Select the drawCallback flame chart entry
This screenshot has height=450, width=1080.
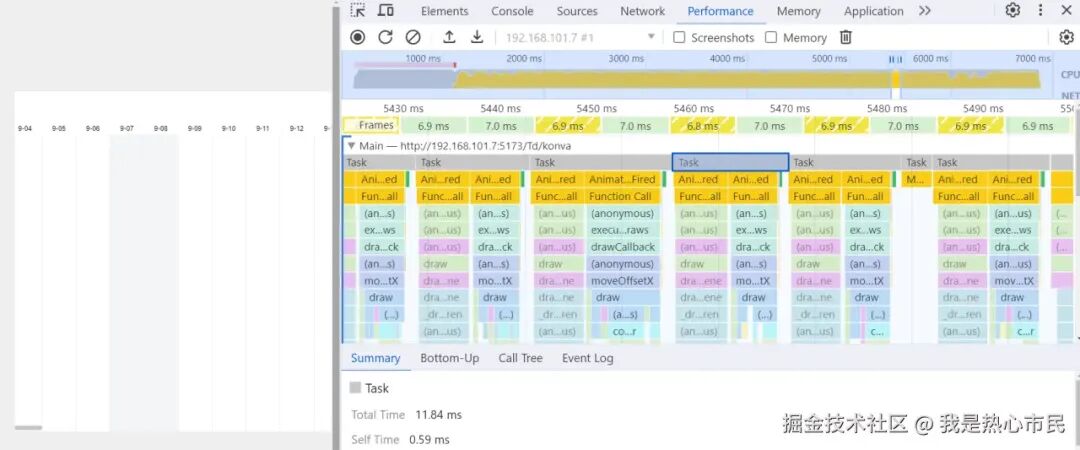(622, 247)
